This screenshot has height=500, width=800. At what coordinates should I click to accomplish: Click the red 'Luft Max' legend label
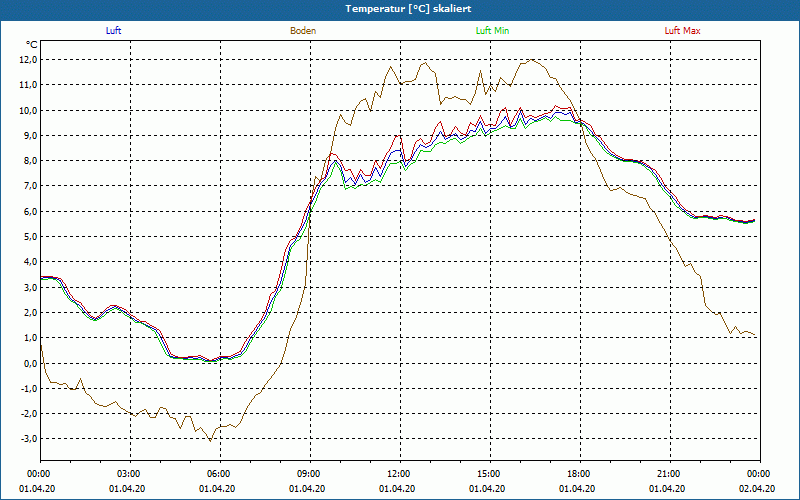click(682, 31)
